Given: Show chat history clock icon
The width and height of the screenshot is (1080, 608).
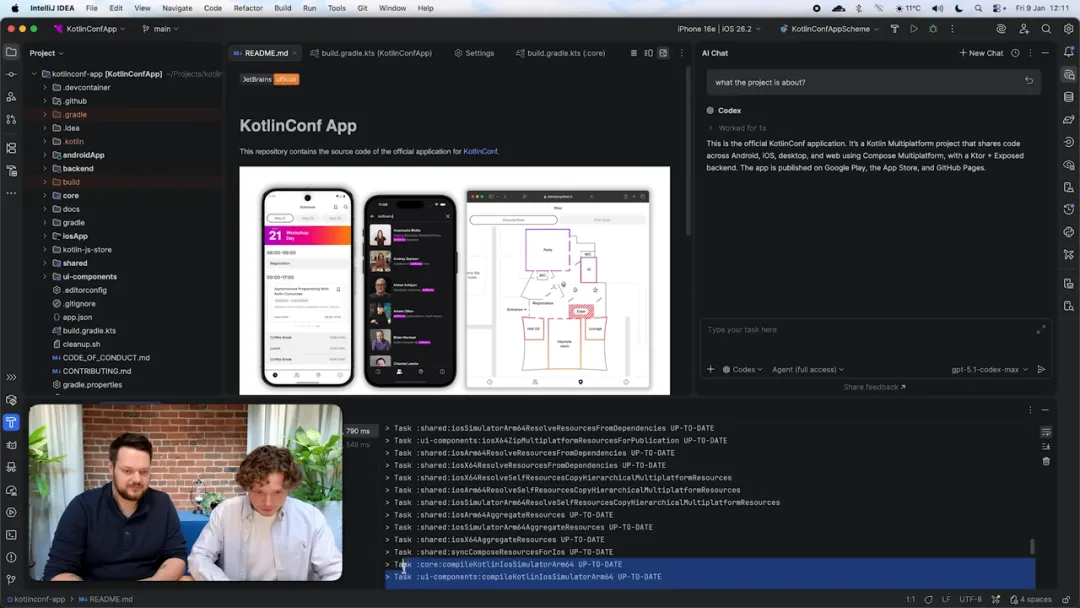Looking at the screenshot, I should point(1015,53).
